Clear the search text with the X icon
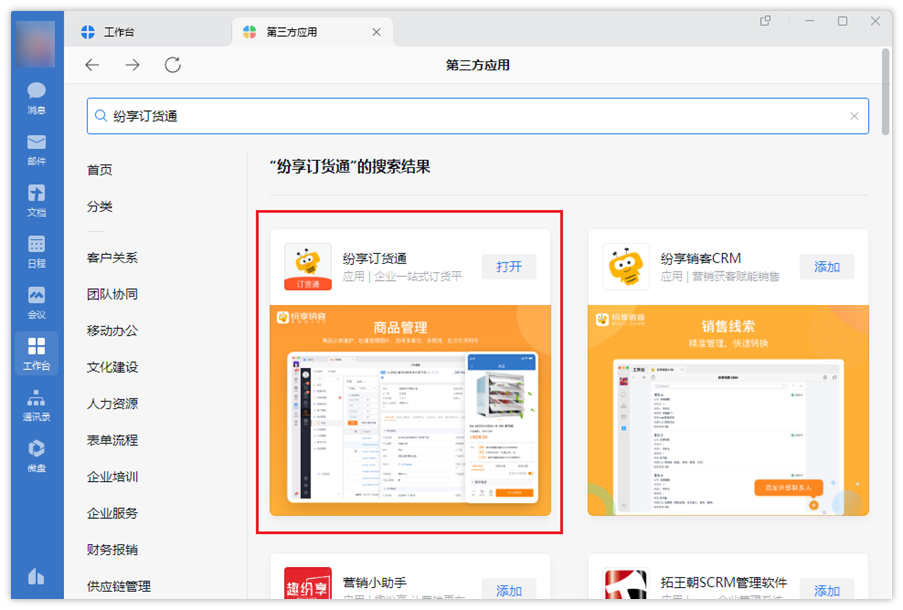The image size is (903, 610). tap(855, 116)
